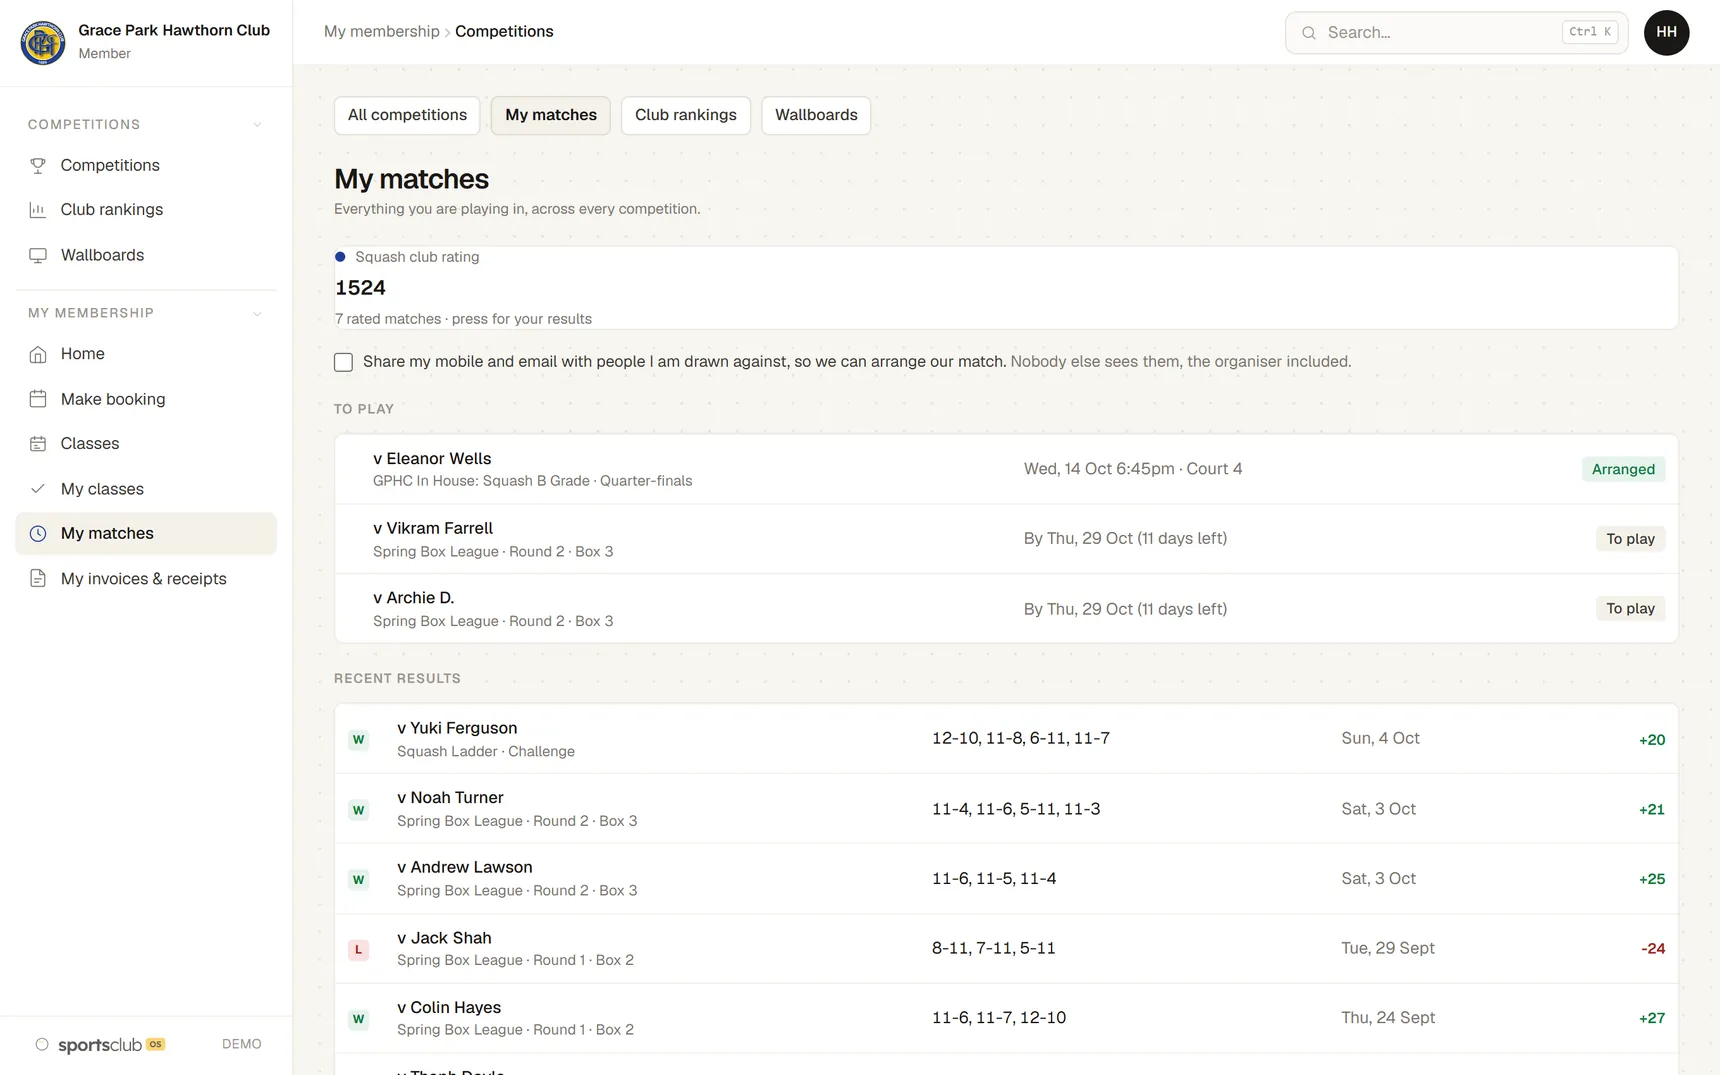Click the Competitions breadcrumb text
1720x1075 pixels.
tap(504, 32)
